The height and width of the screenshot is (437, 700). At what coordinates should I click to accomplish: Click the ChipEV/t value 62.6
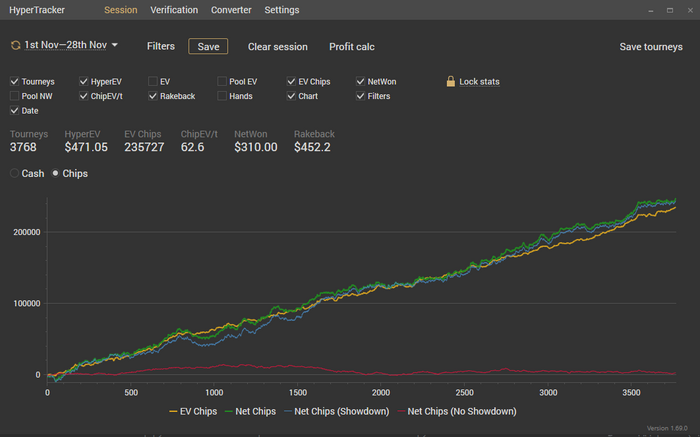(192, 147)
